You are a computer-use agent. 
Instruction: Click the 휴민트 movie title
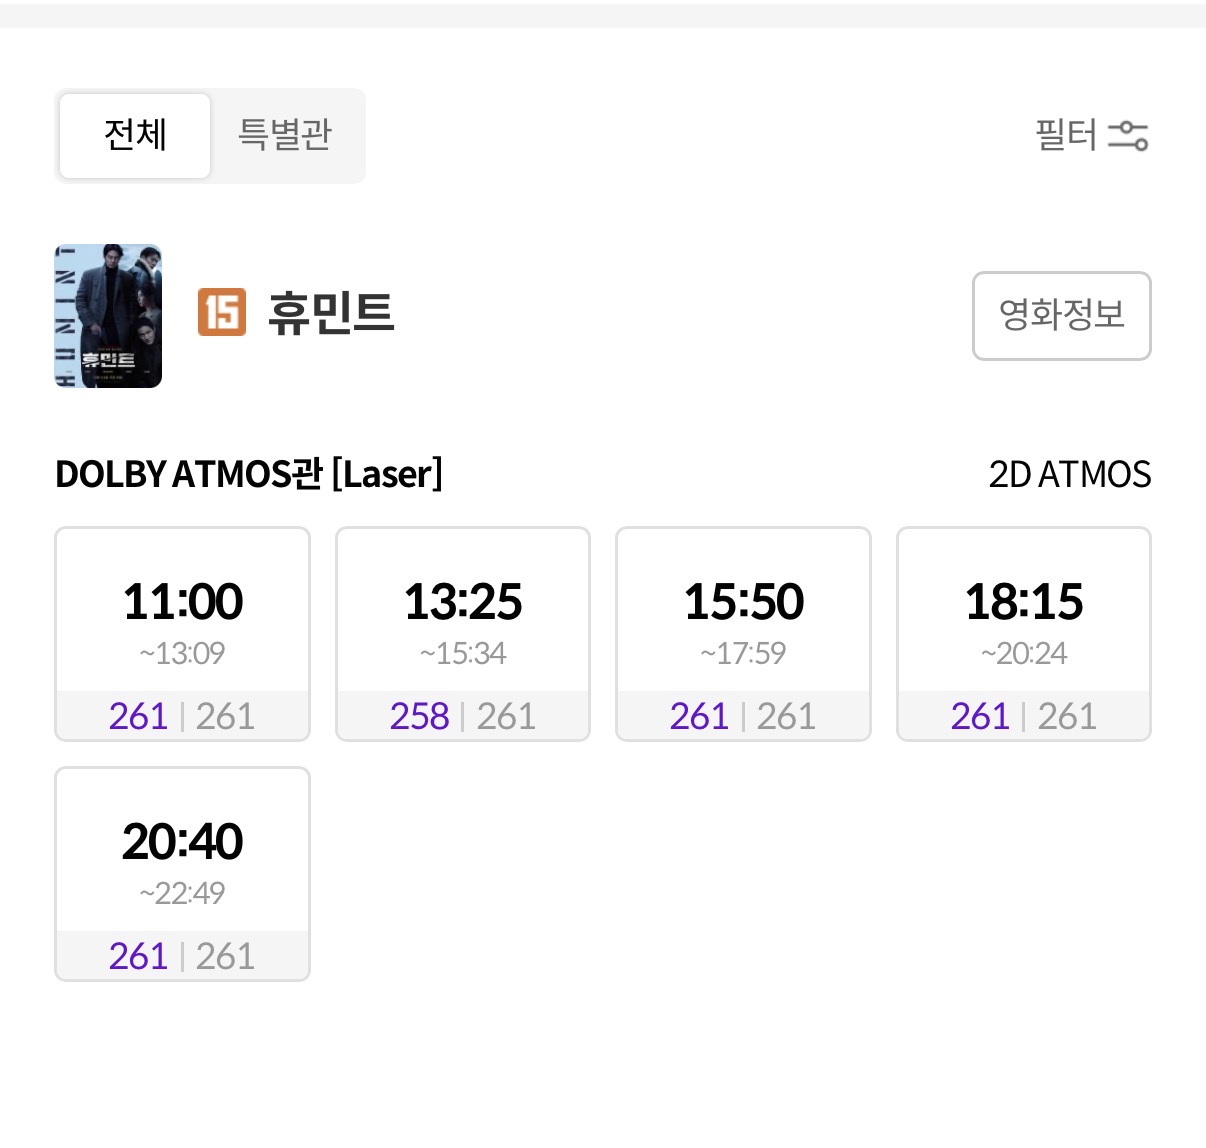[x=331, y=313]
